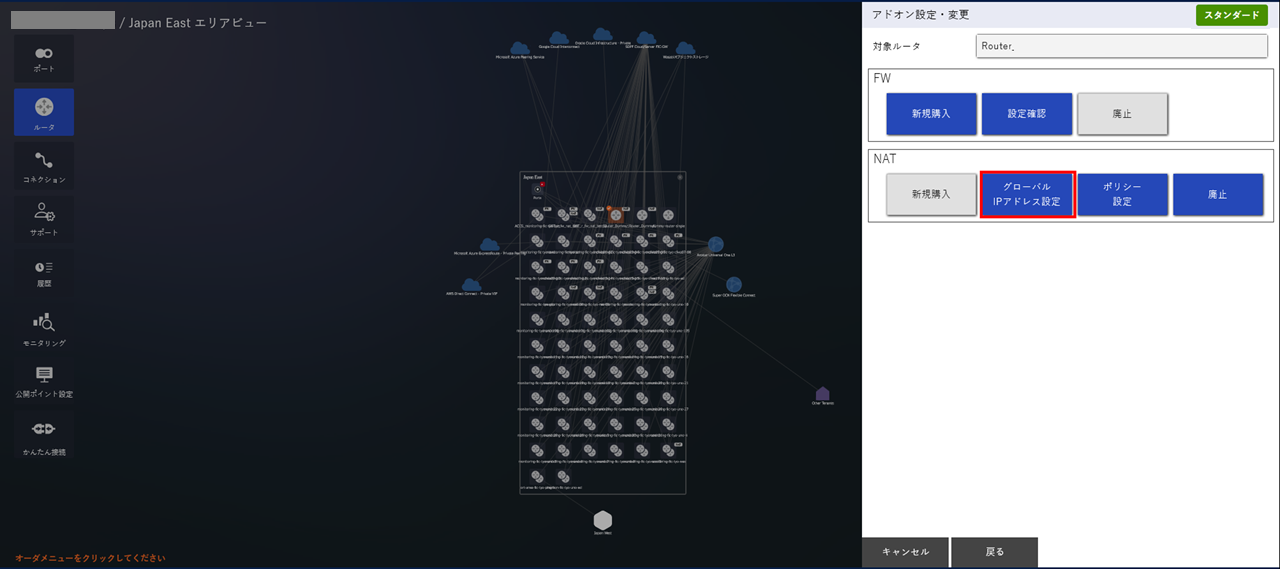Select the Japan West hexagon node

click(602, 520)
